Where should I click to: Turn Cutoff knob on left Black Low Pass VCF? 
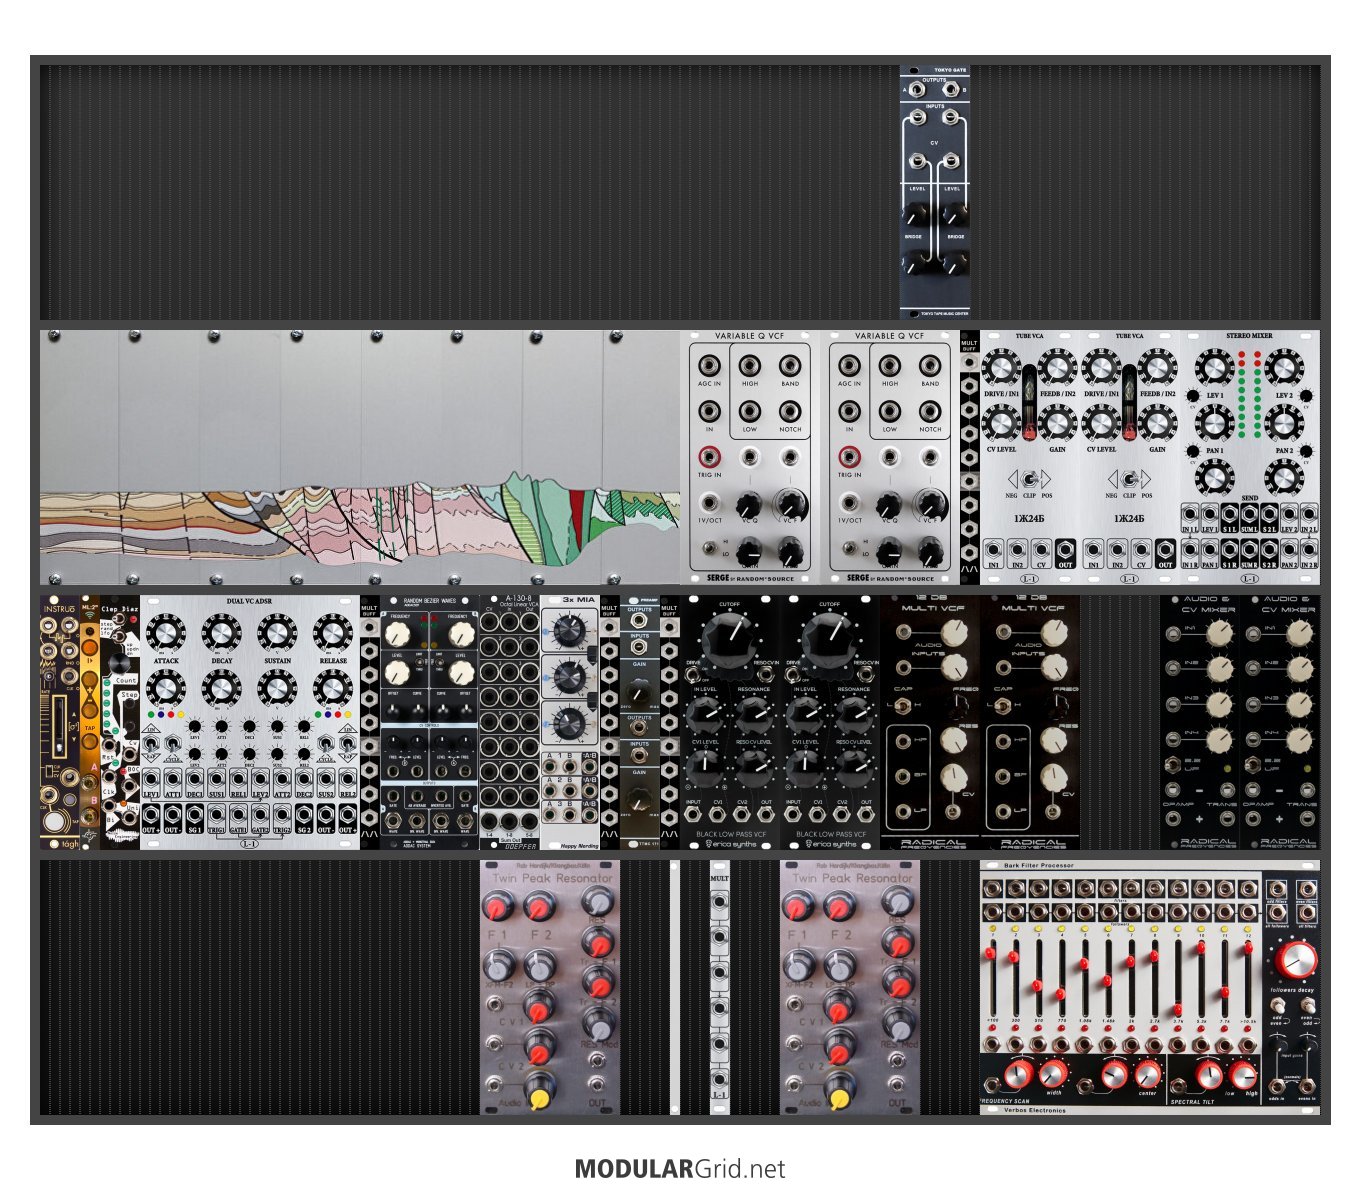(729, 638)
